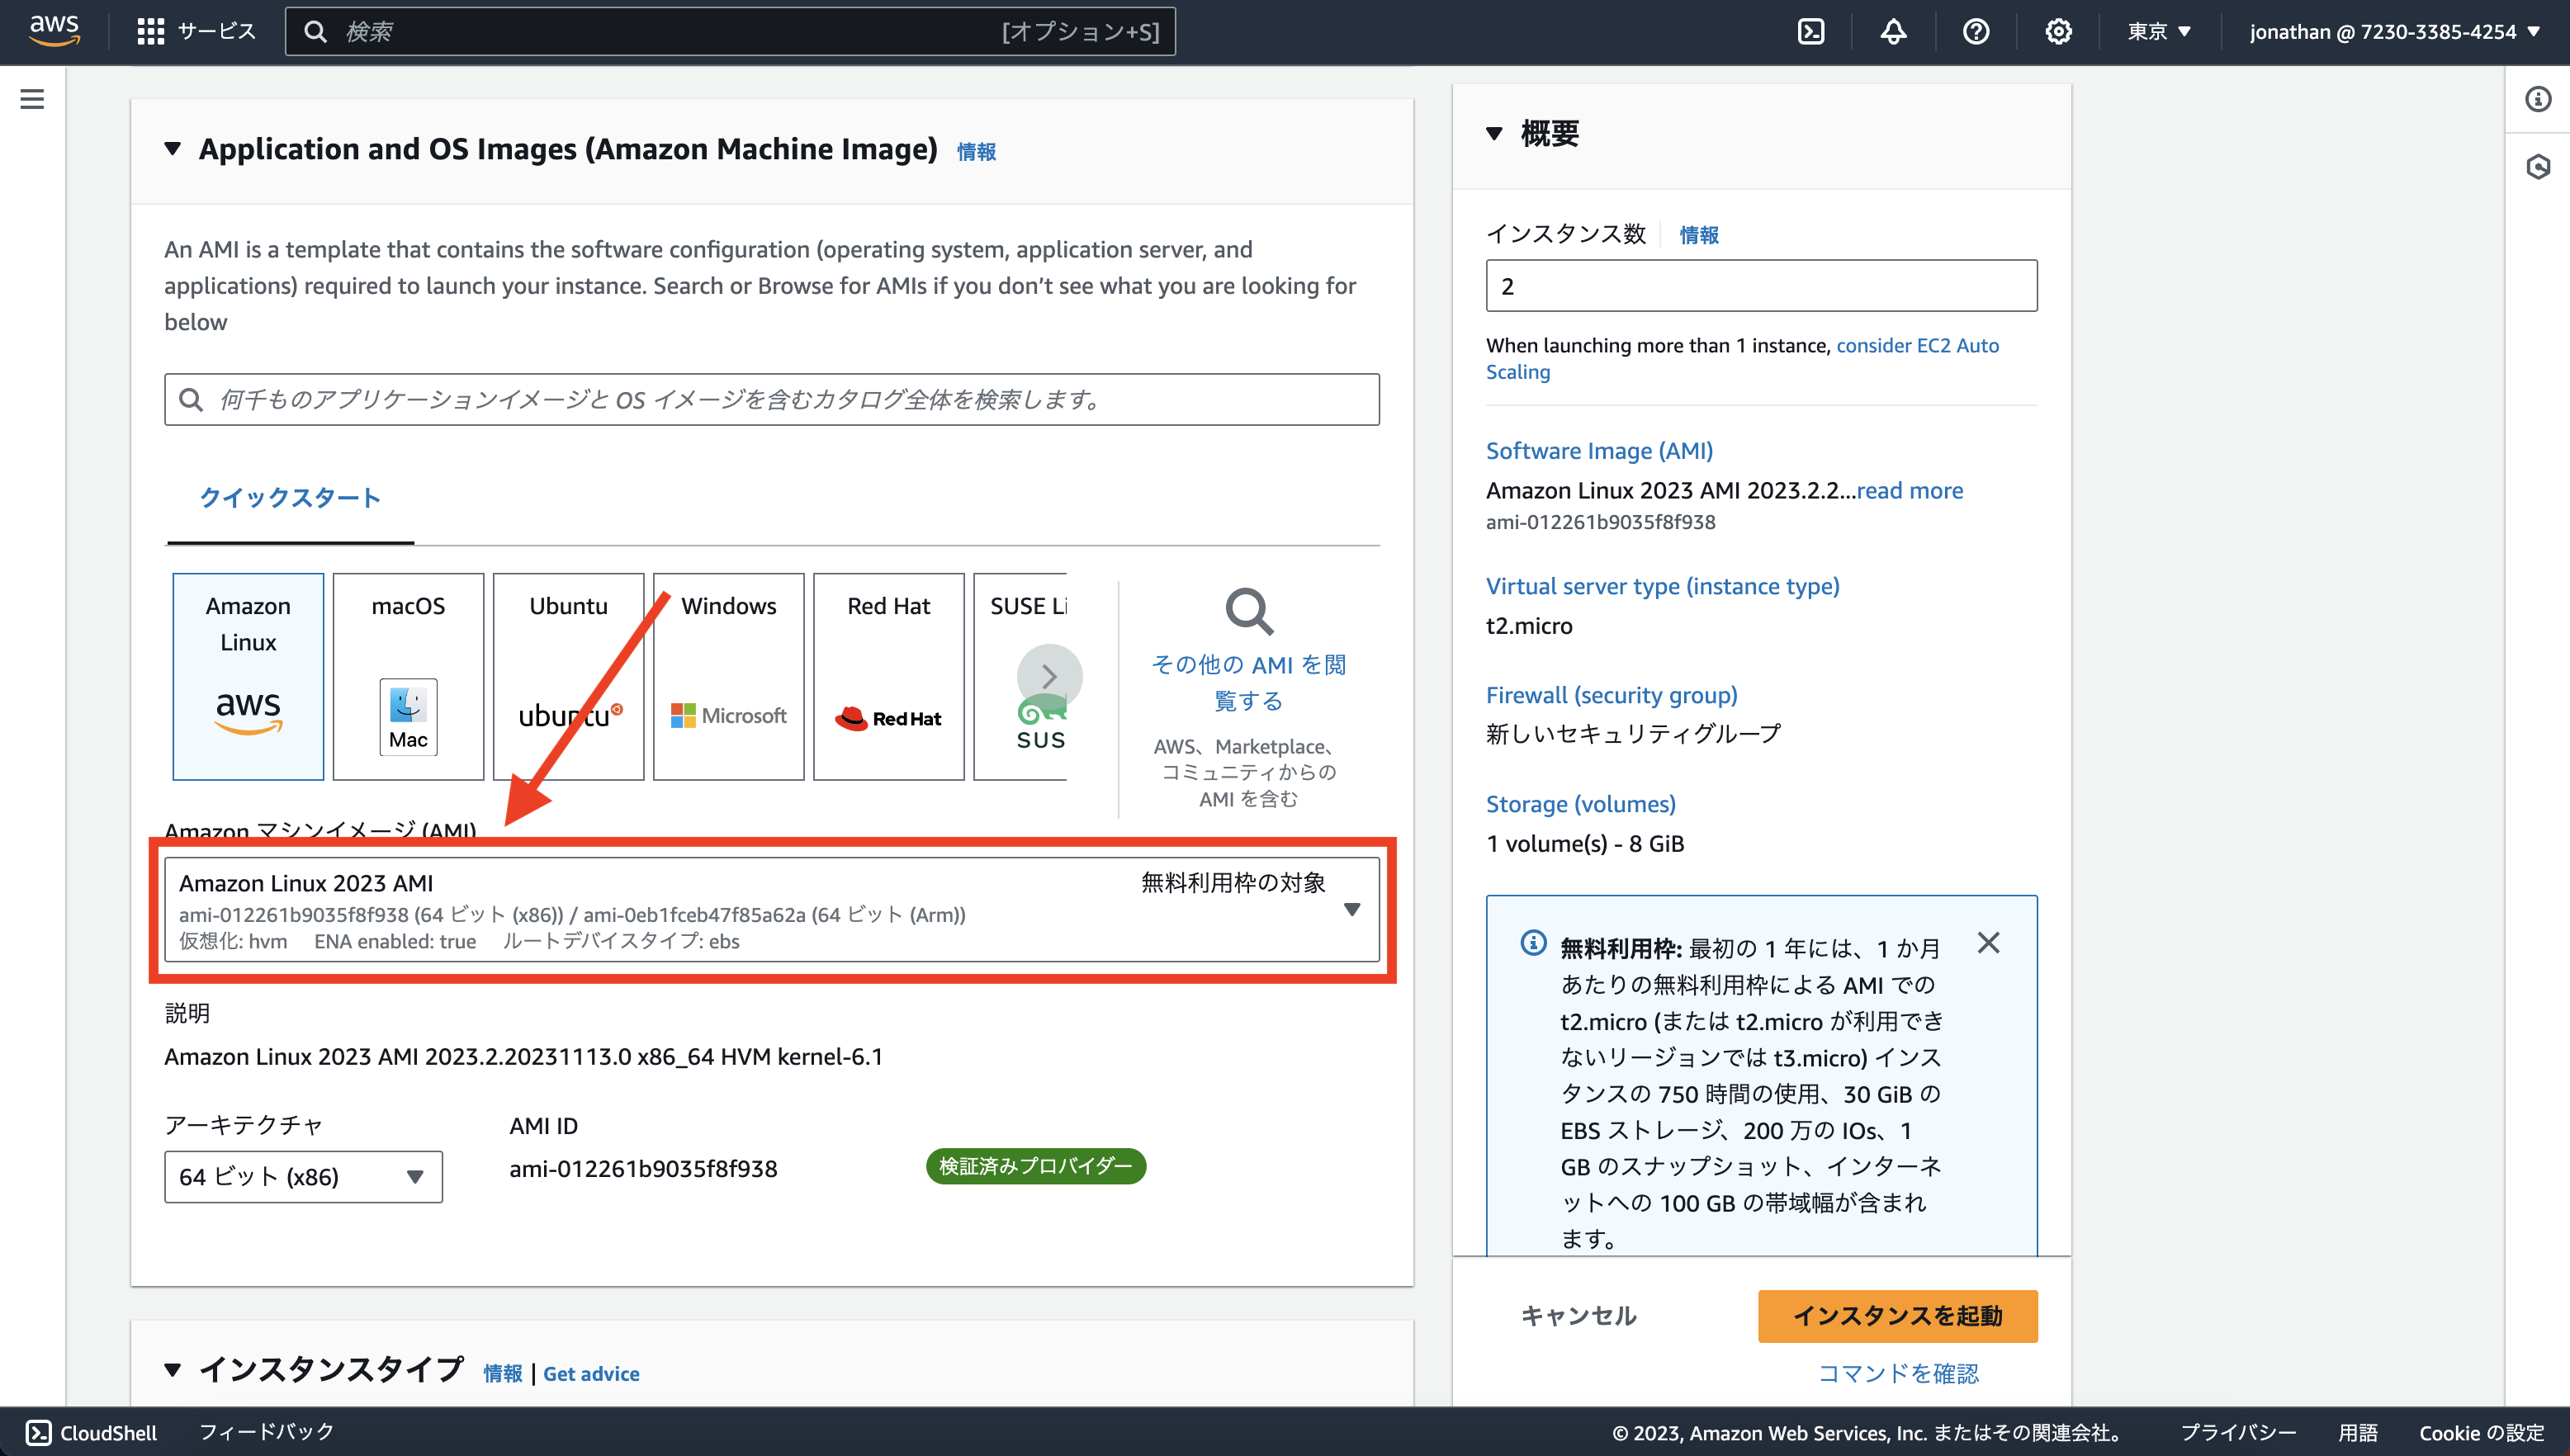Select the Ubuntu AMI tile

568,676
